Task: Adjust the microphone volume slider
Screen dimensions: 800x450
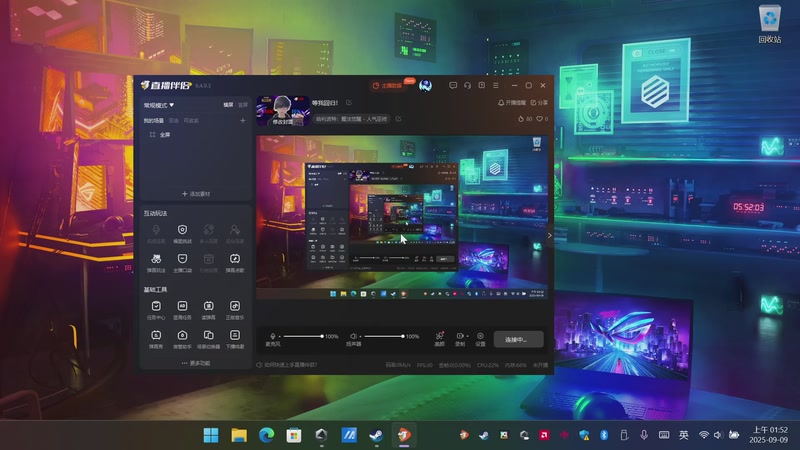Action: click(303, 336)
